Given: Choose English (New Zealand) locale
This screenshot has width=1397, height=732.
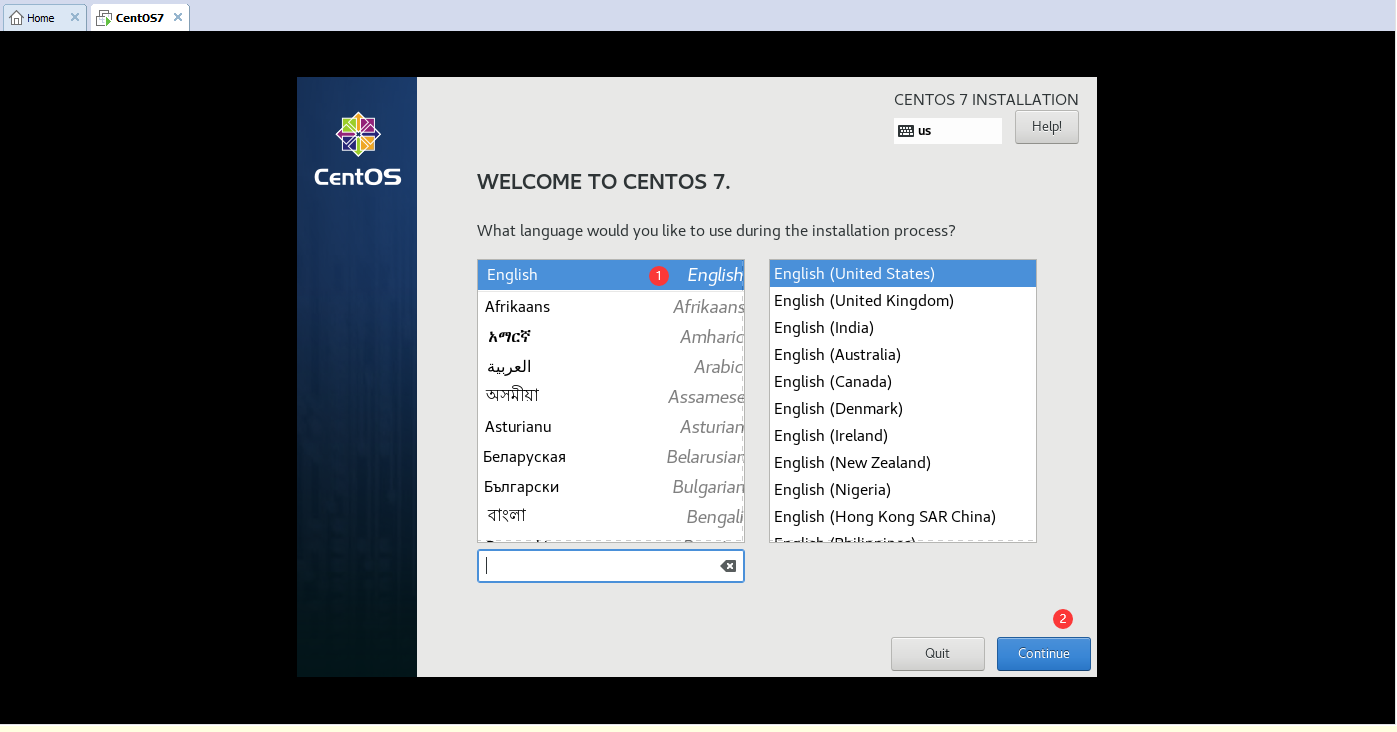Looking at the screenshot, I should 903,463.
